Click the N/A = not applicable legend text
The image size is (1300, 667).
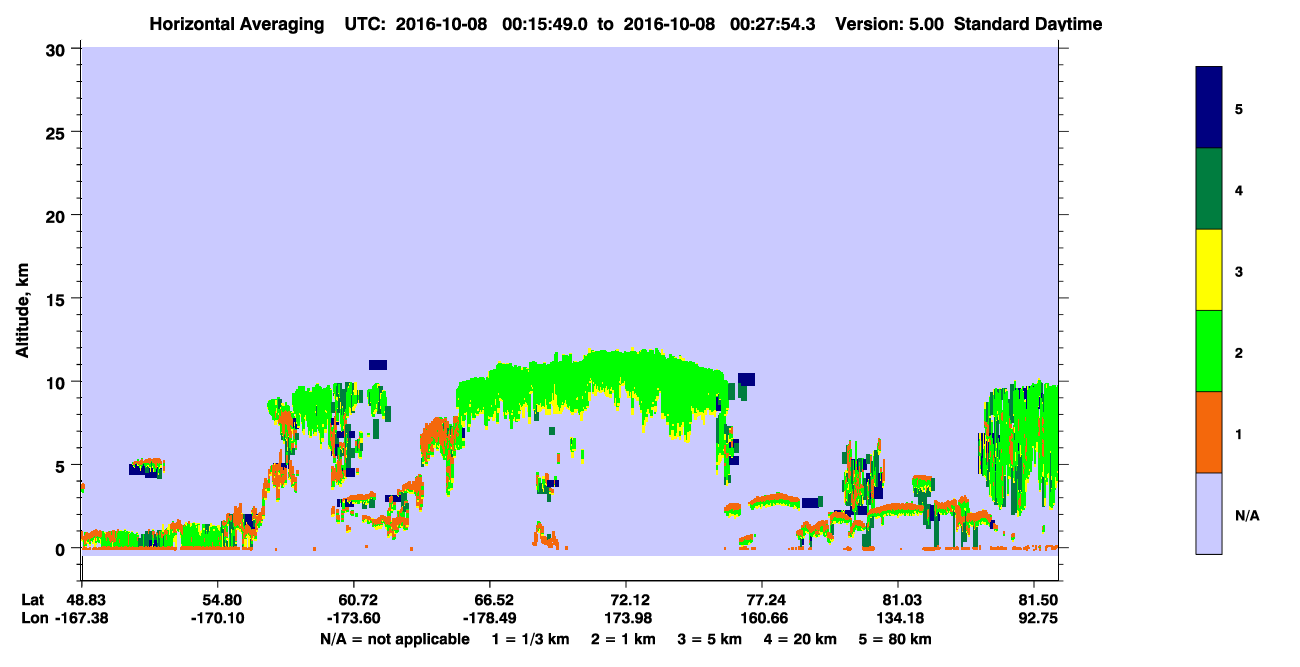394,639
